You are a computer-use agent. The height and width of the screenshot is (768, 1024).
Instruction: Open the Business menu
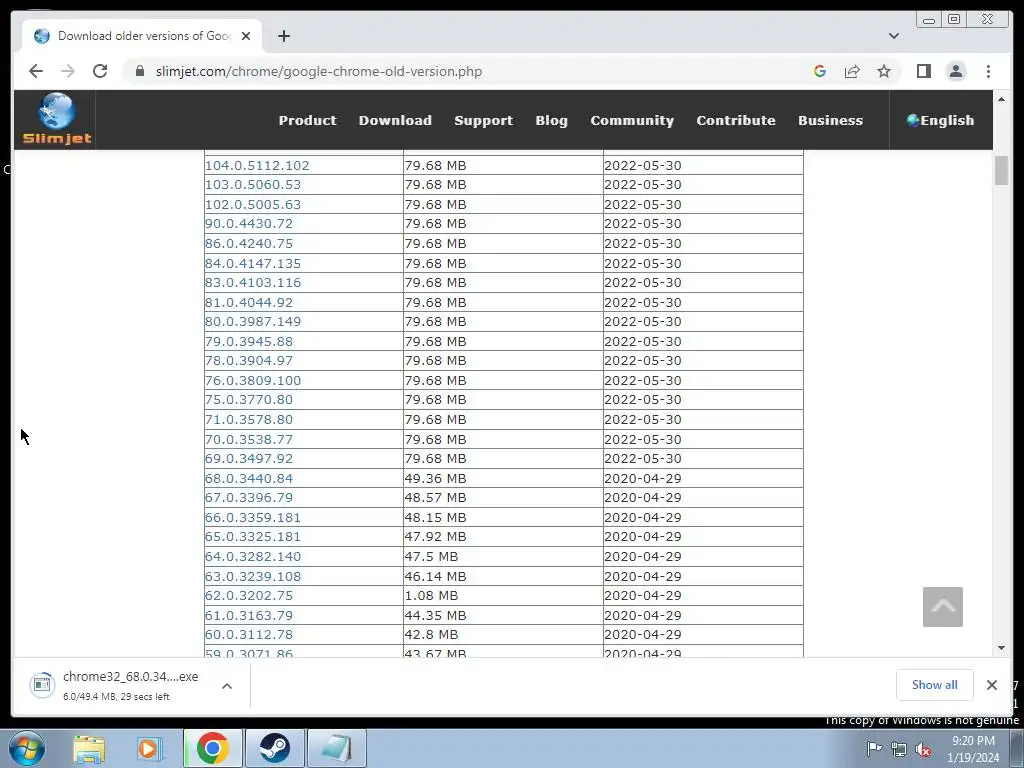click(x=831, y=120)
